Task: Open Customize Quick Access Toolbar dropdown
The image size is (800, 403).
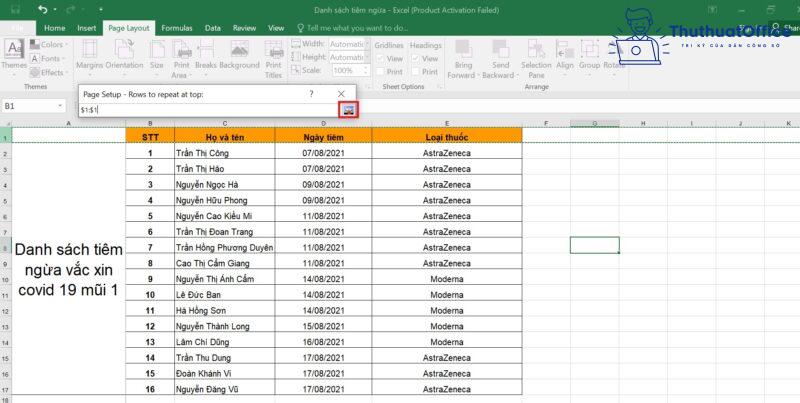Action: [101, 10]
